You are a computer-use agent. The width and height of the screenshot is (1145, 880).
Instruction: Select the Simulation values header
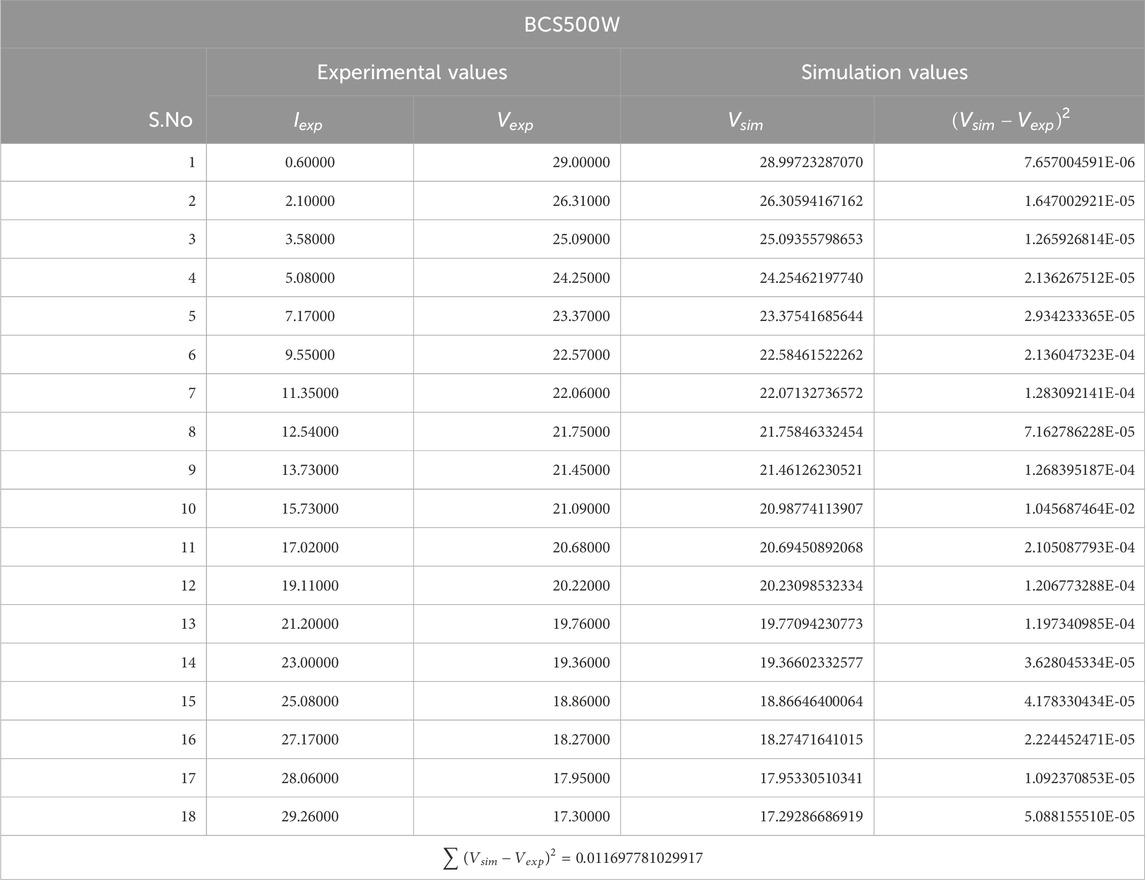884,72
